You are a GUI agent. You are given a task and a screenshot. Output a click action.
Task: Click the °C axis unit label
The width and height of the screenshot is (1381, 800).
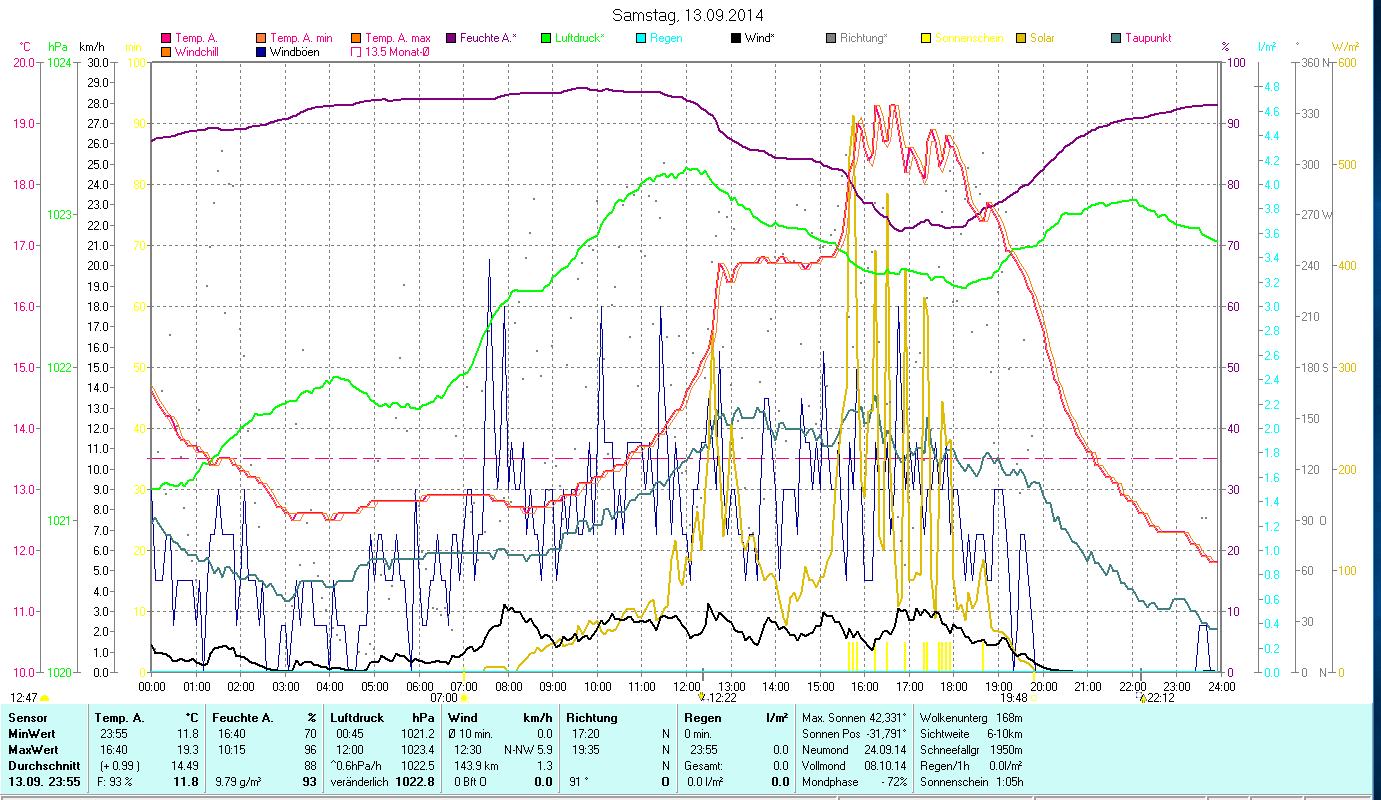[x=25, y=47]
